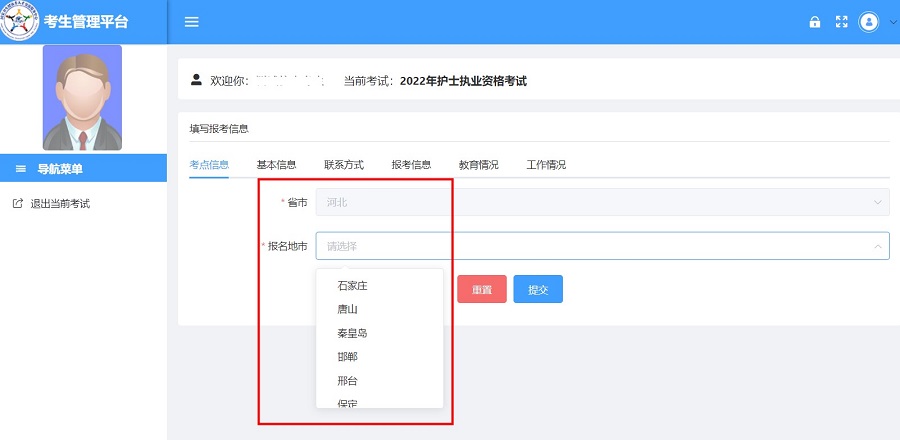The image size is (900, 440).
Task: Click the blue 提交 button
Action: (x=538, y=289)
